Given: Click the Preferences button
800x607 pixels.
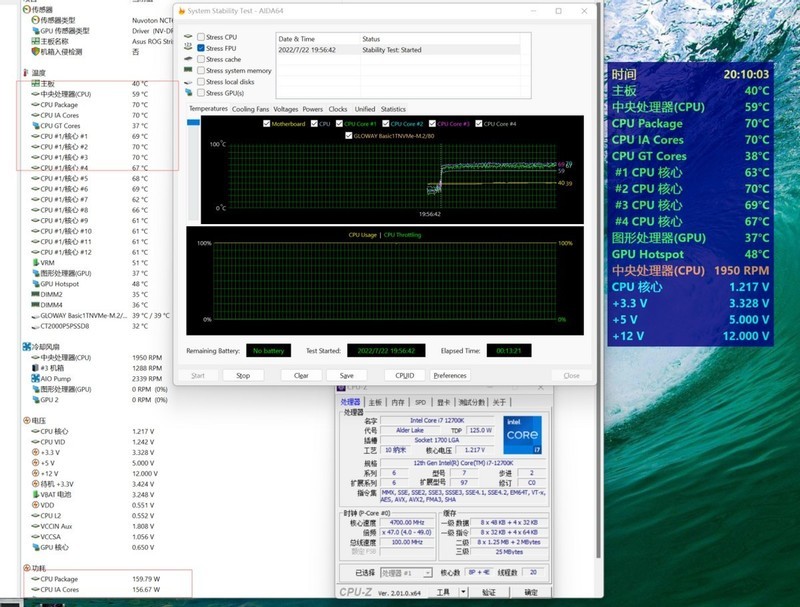Looking at the screenshot, I should click(449, 375).
